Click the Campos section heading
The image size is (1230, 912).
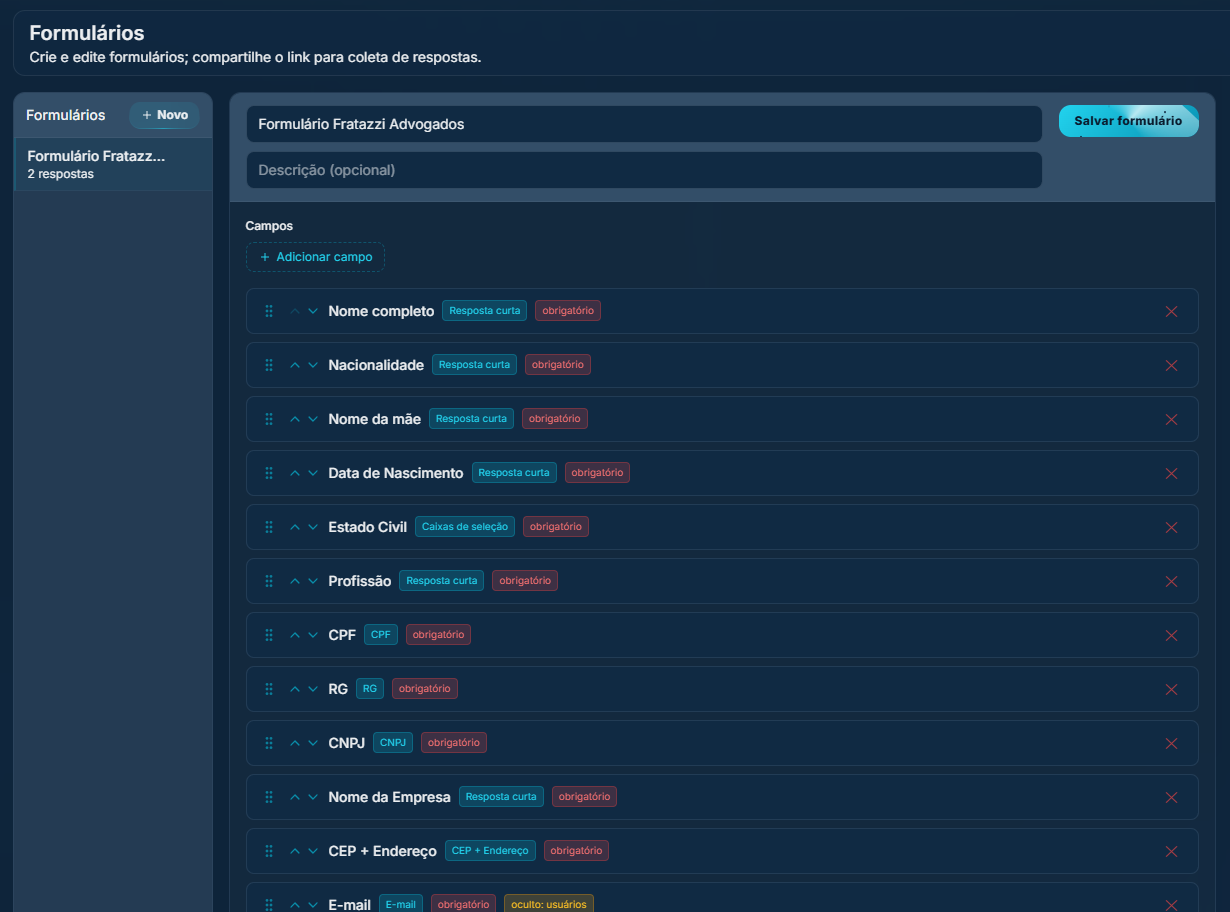point(269,226)
